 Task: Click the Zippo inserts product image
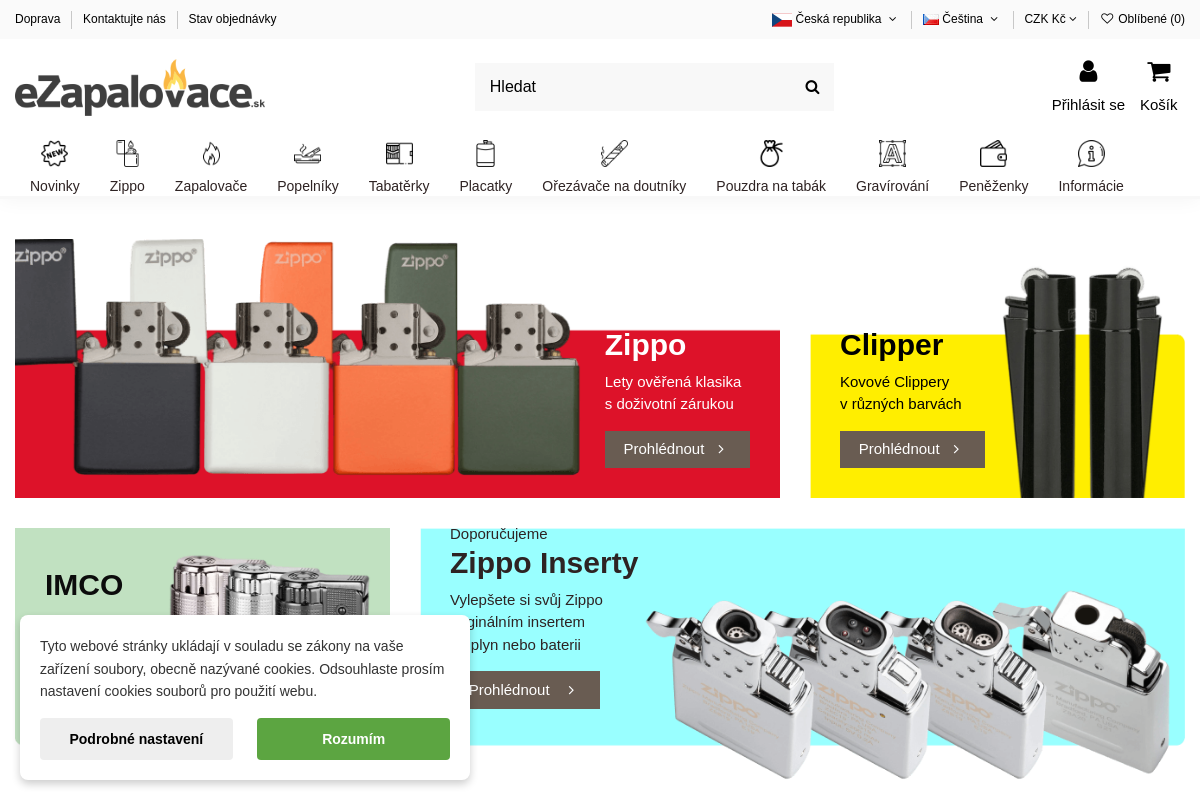coord(908,686)
